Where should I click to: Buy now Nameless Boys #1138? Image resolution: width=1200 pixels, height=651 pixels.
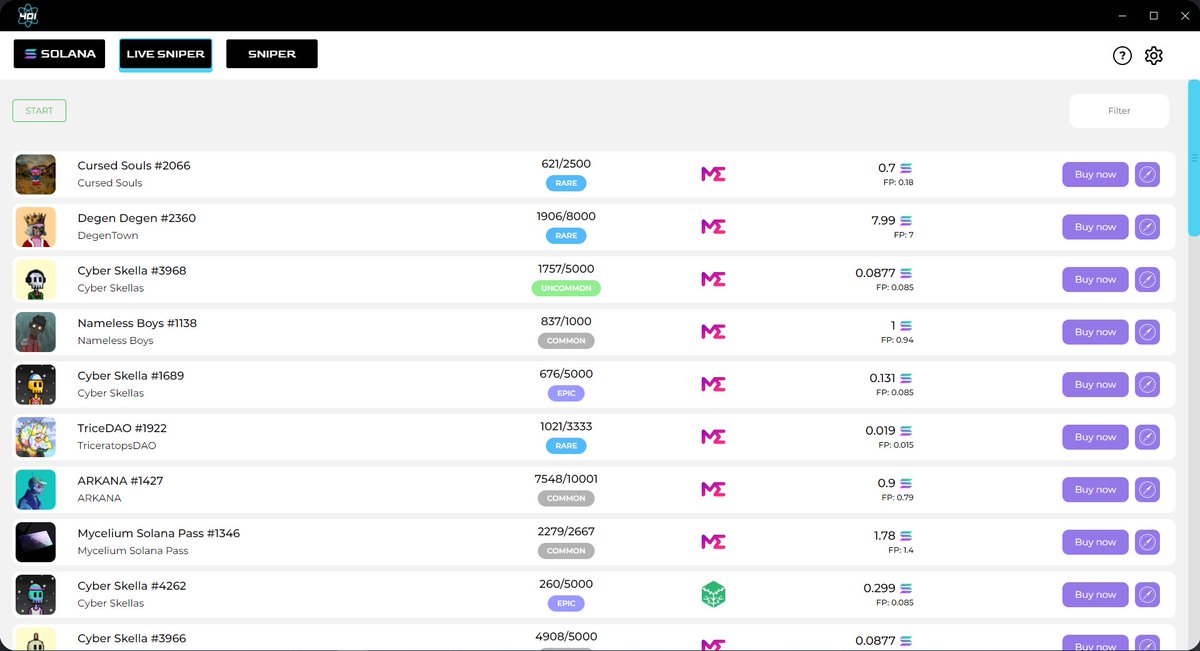tap(1095, 332)
